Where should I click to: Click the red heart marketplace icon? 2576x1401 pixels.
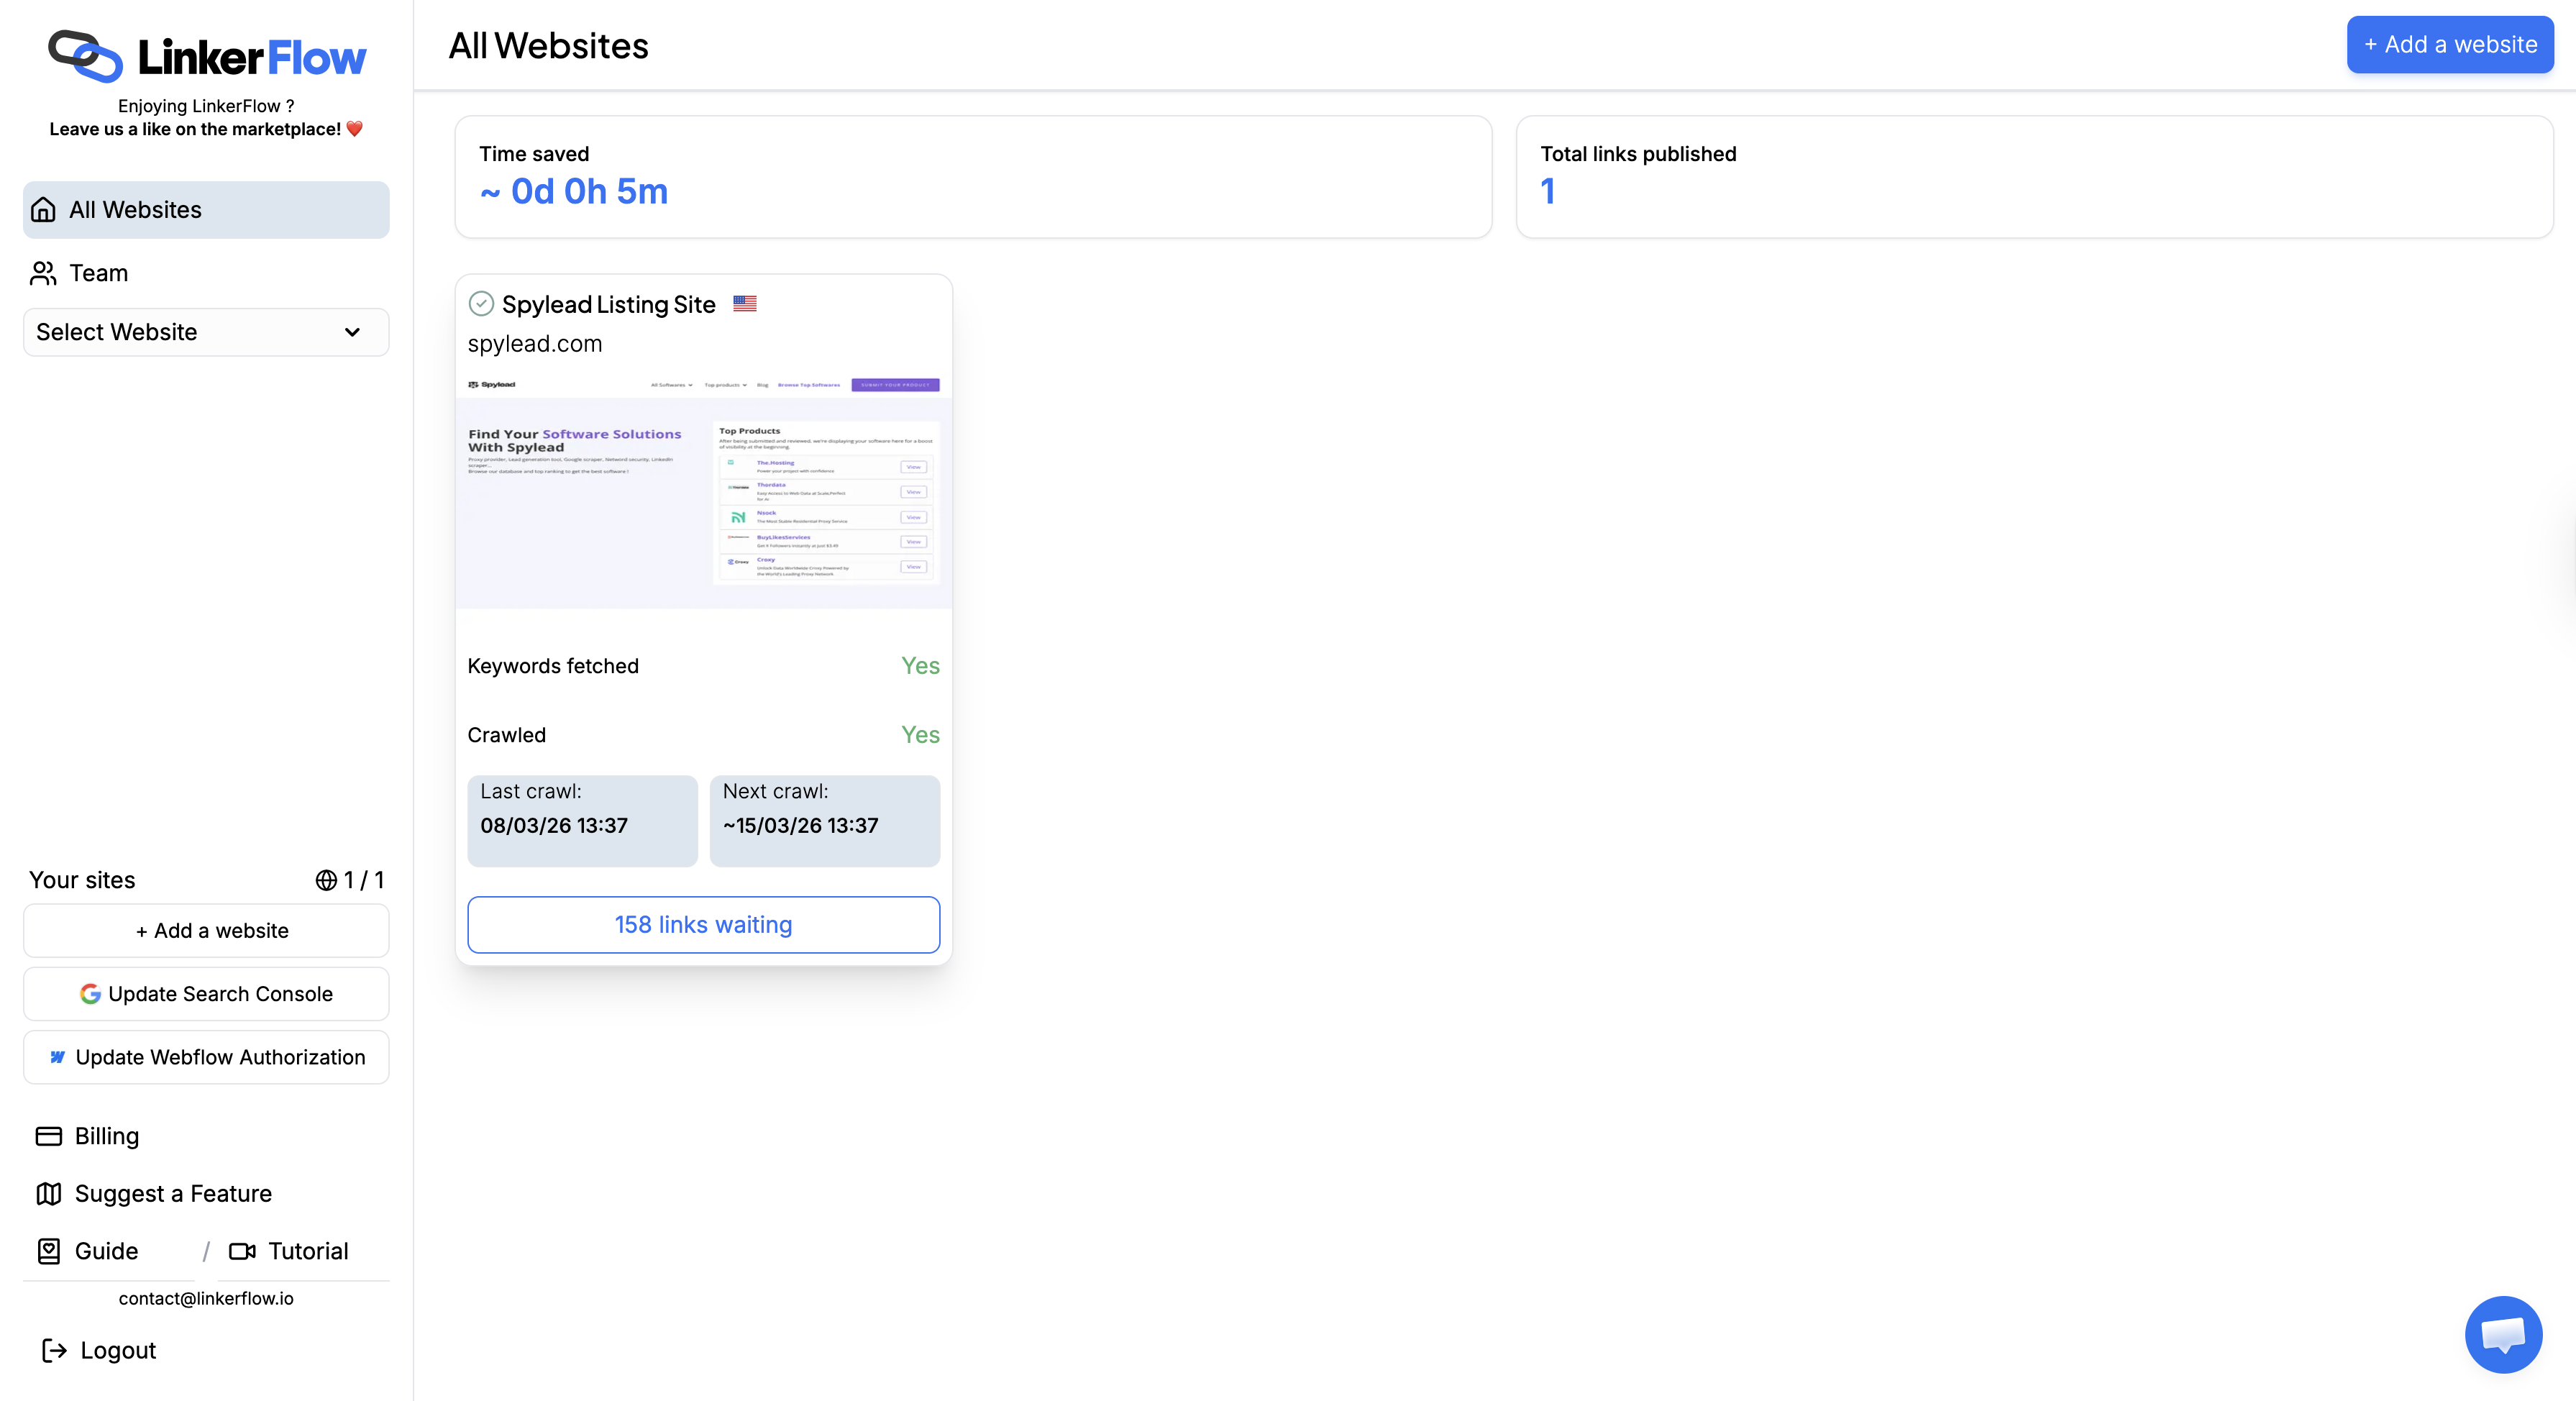[355, 129]
